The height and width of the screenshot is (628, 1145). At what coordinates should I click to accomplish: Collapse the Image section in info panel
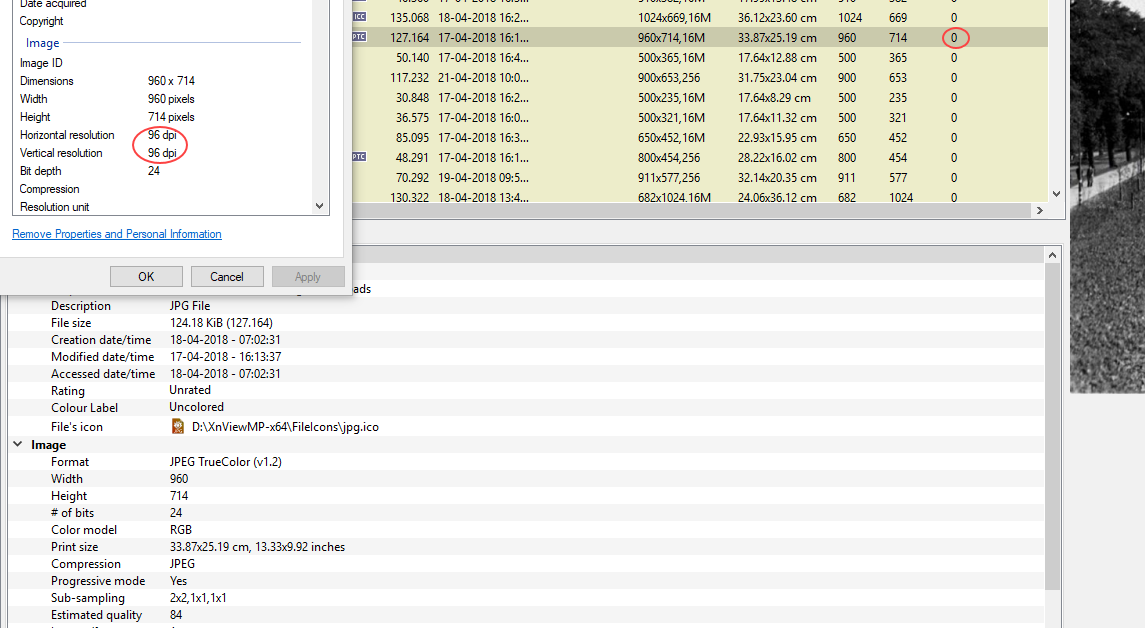click(18, 444)
